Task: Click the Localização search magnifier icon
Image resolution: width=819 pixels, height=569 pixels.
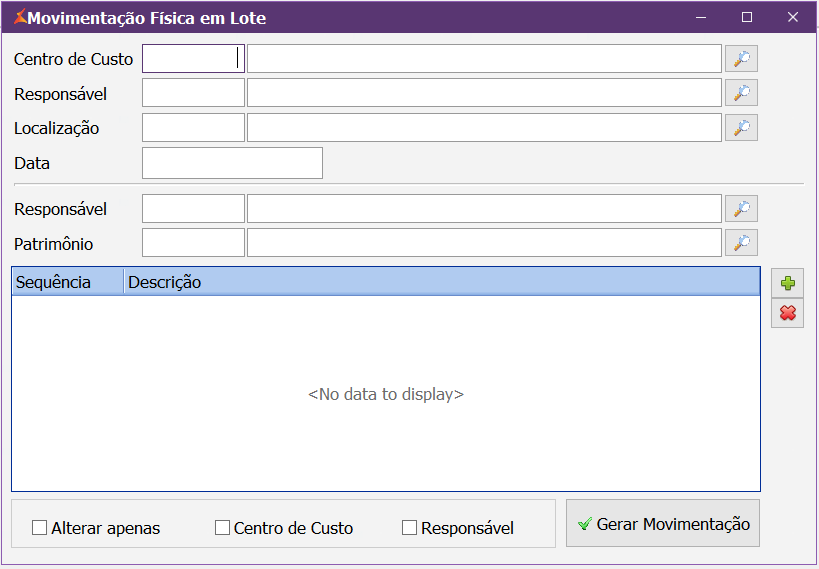Action: tap(741, 128)
